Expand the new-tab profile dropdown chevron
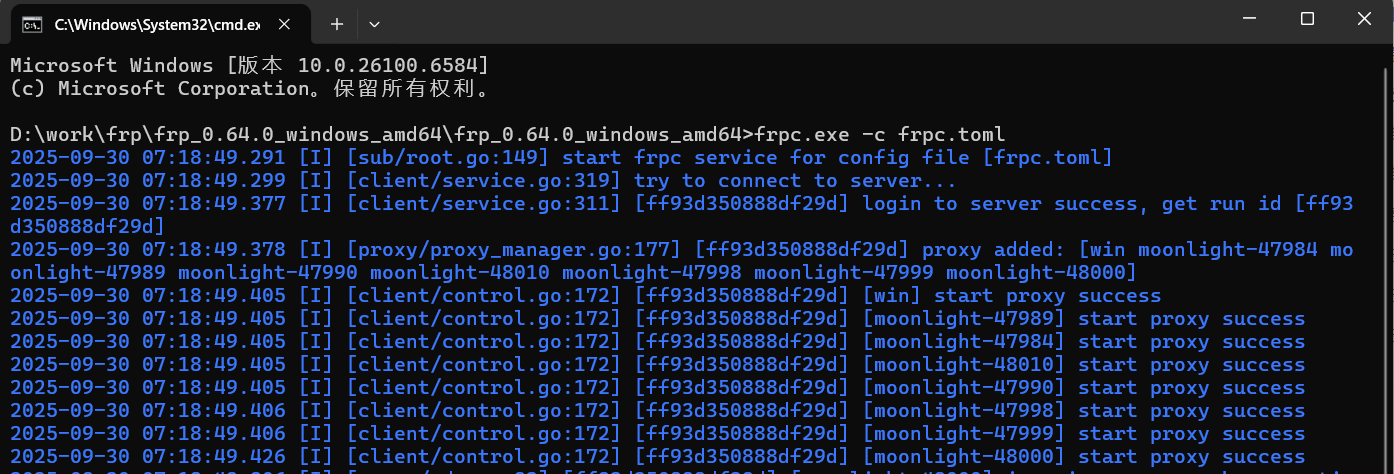The width and height of the screenshot is (1394, 474). 374,23
